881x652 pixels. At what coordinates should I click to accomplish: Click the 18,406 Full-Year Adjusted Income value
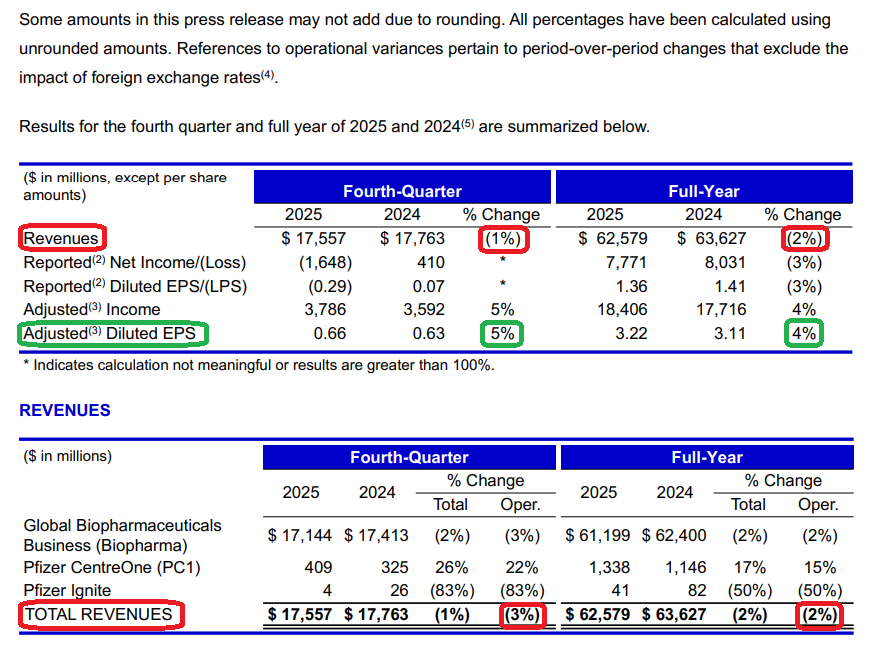click(x=620, y=310)
